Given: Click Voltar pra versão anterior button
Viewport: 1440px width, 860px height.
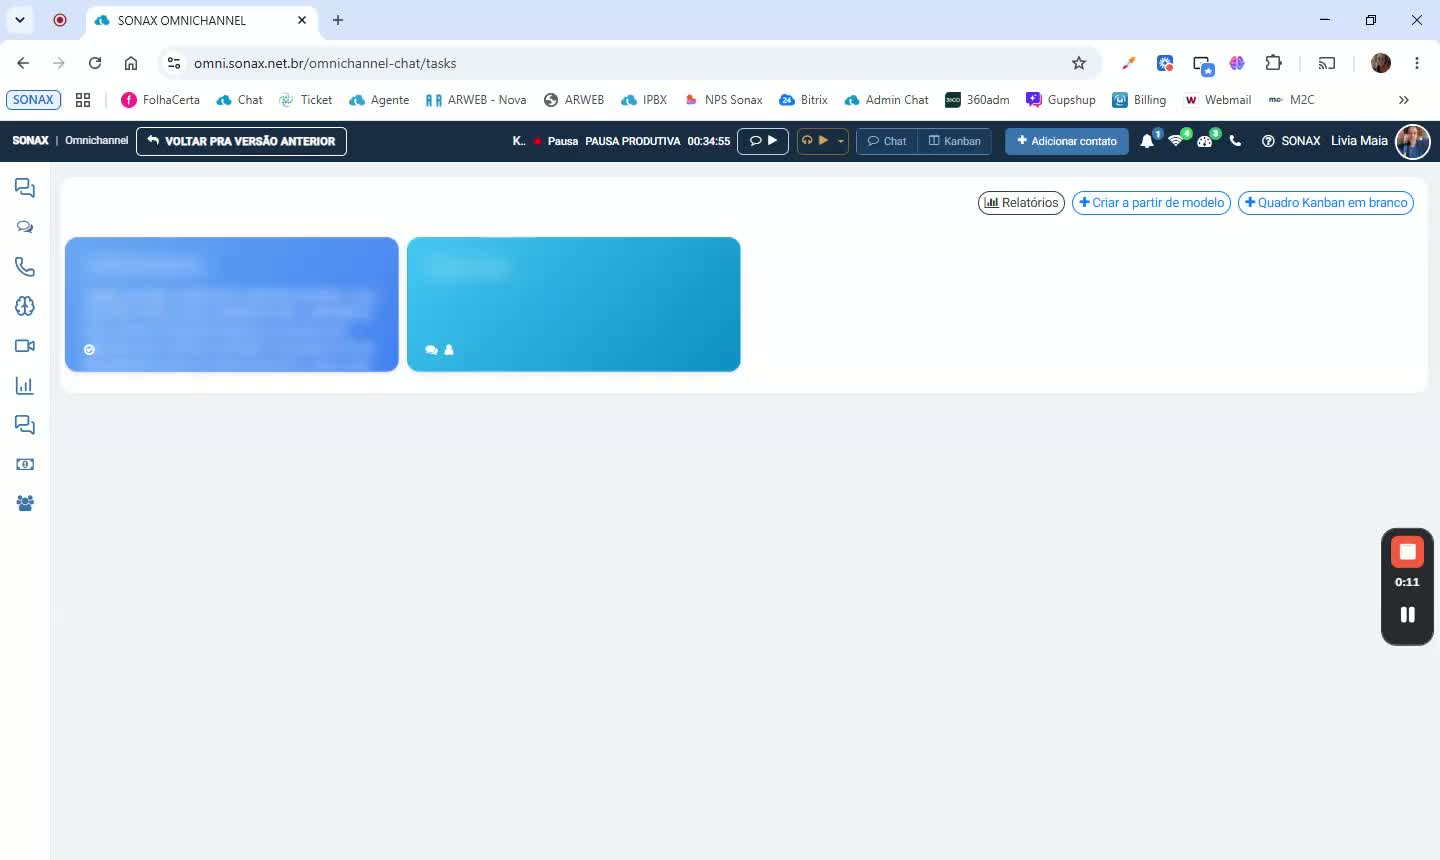Looking at the screenshot, I should coord(241,141).
